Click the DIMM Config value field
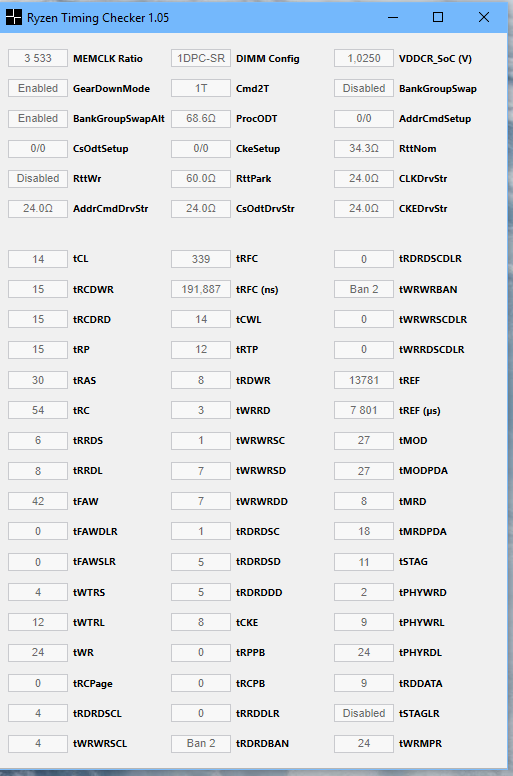Image resolution: width=513 pixels, height=776 pixels. pos(201,58)
